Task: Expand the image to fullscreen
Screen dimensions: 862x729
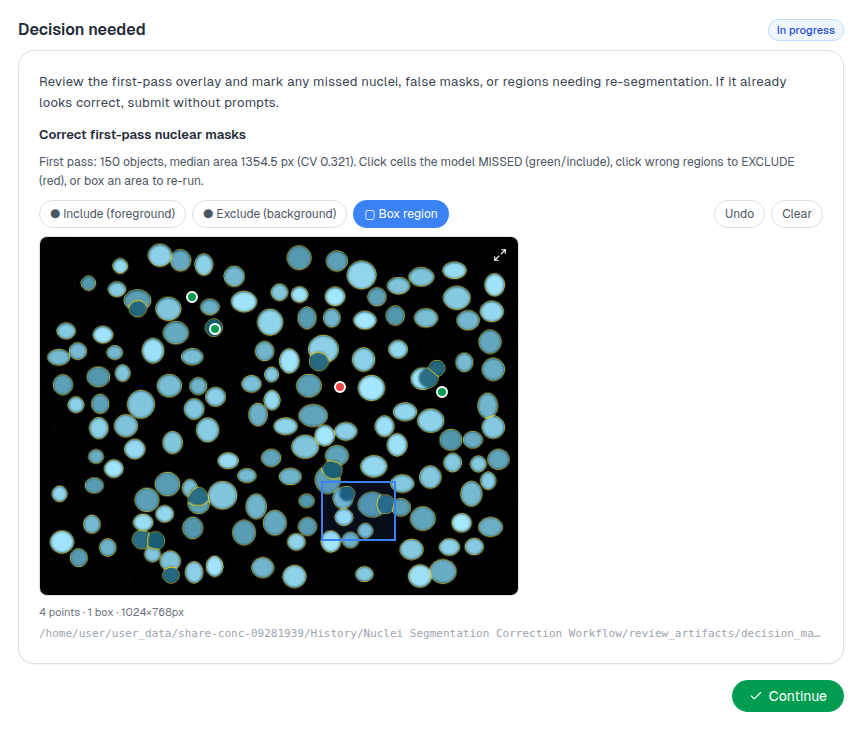Action: point(499,255)
